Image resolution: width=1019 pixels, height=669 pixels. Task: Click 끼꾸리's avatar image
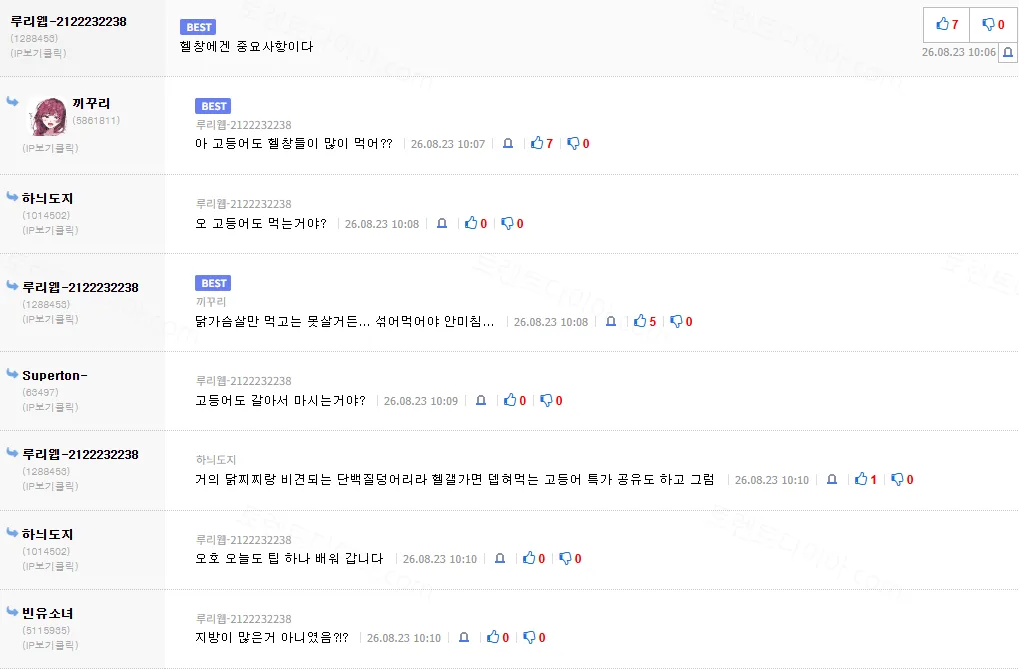pyautogui.click(x=47, y=116)
